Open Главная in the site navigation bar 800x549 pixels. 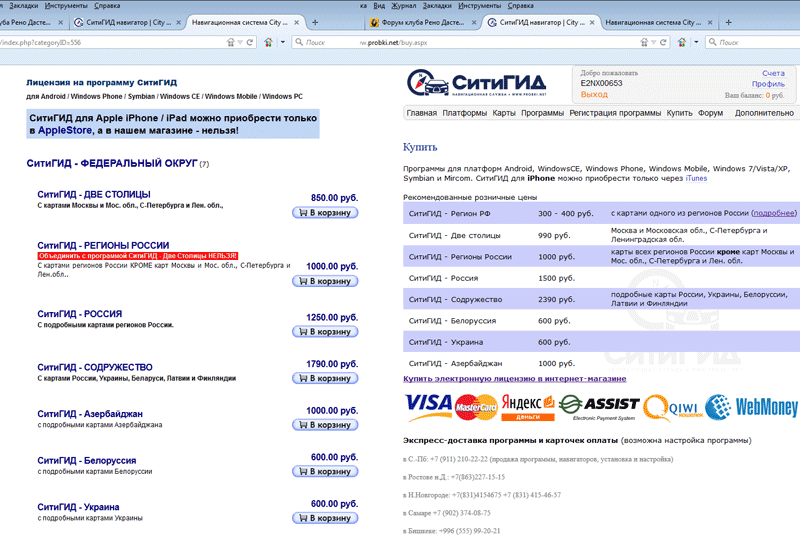pyautogui.click(x=421, y=113)
